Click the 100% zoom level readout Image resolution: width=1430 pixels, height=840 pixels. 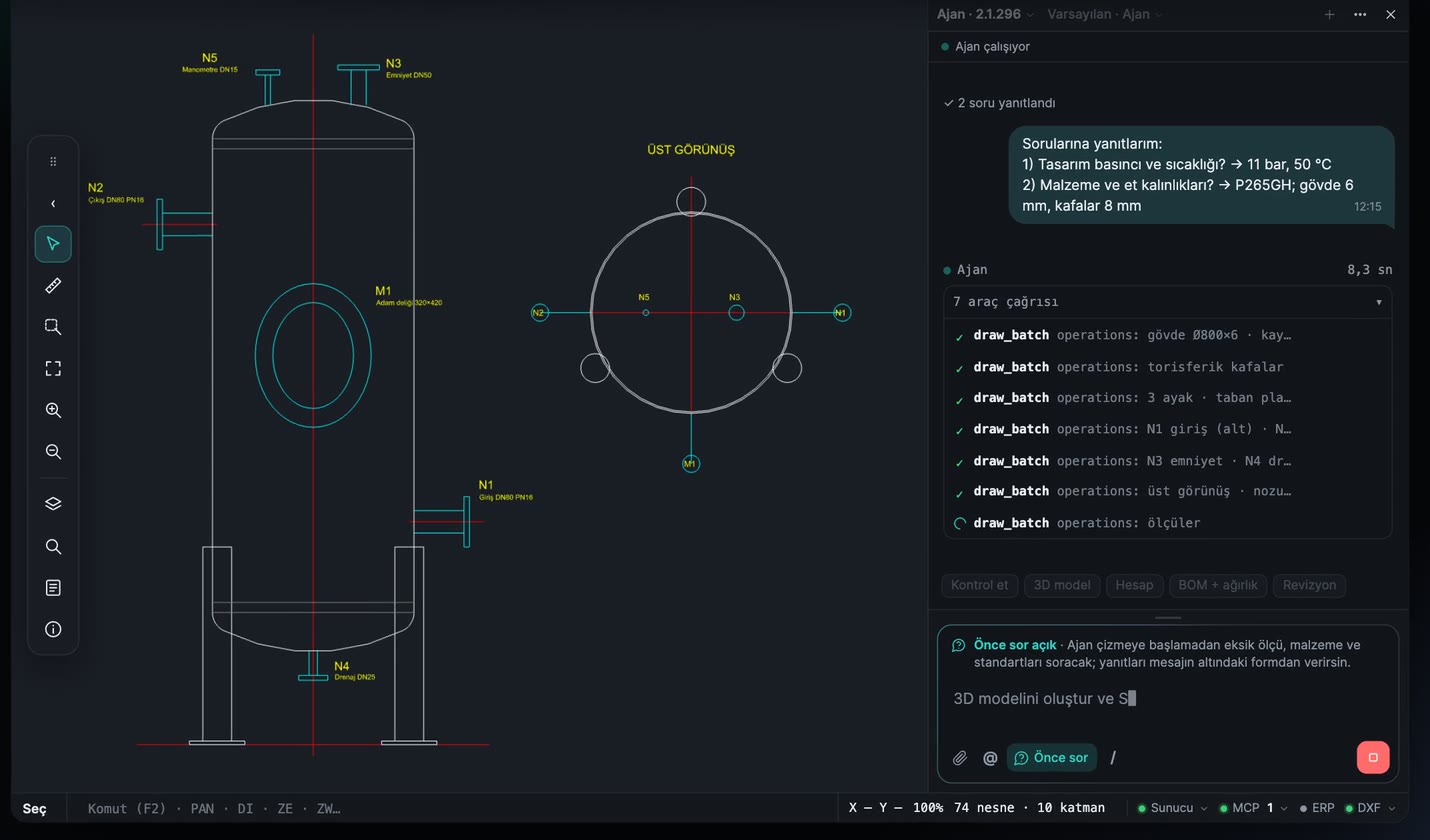click(928, 808)
